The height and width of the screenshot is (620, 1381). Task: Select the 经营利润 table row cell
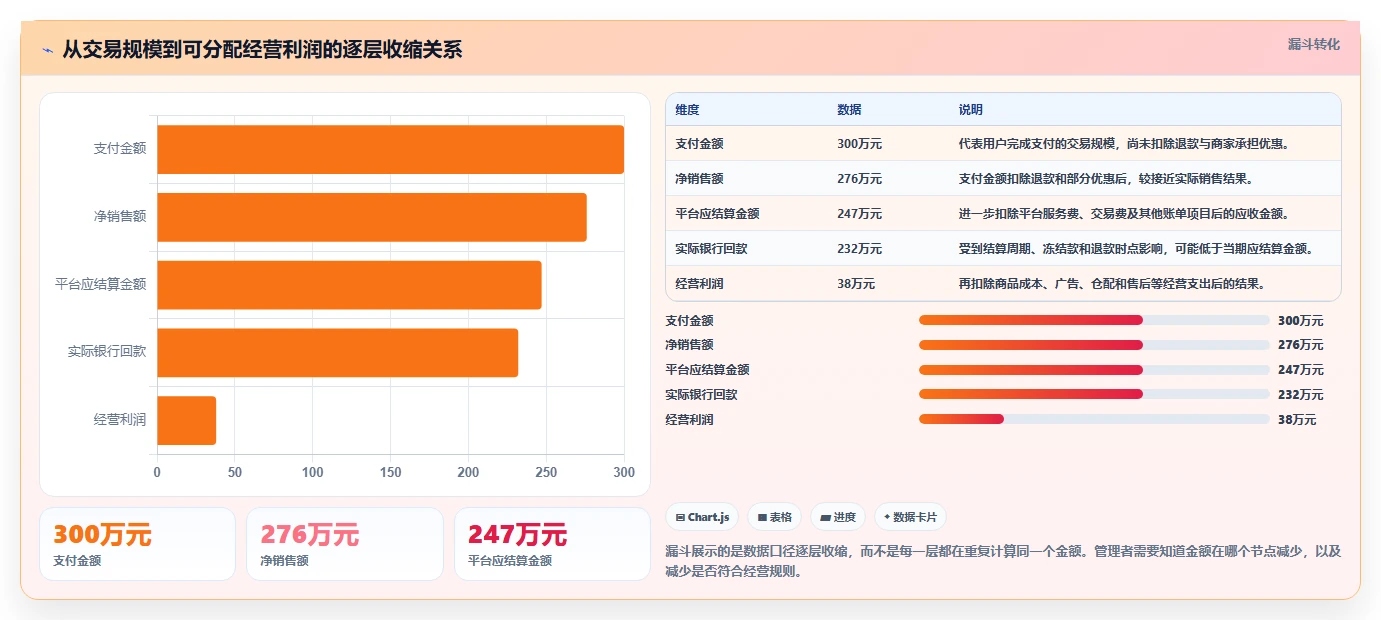pyautogui.click(x=699, y=284)
